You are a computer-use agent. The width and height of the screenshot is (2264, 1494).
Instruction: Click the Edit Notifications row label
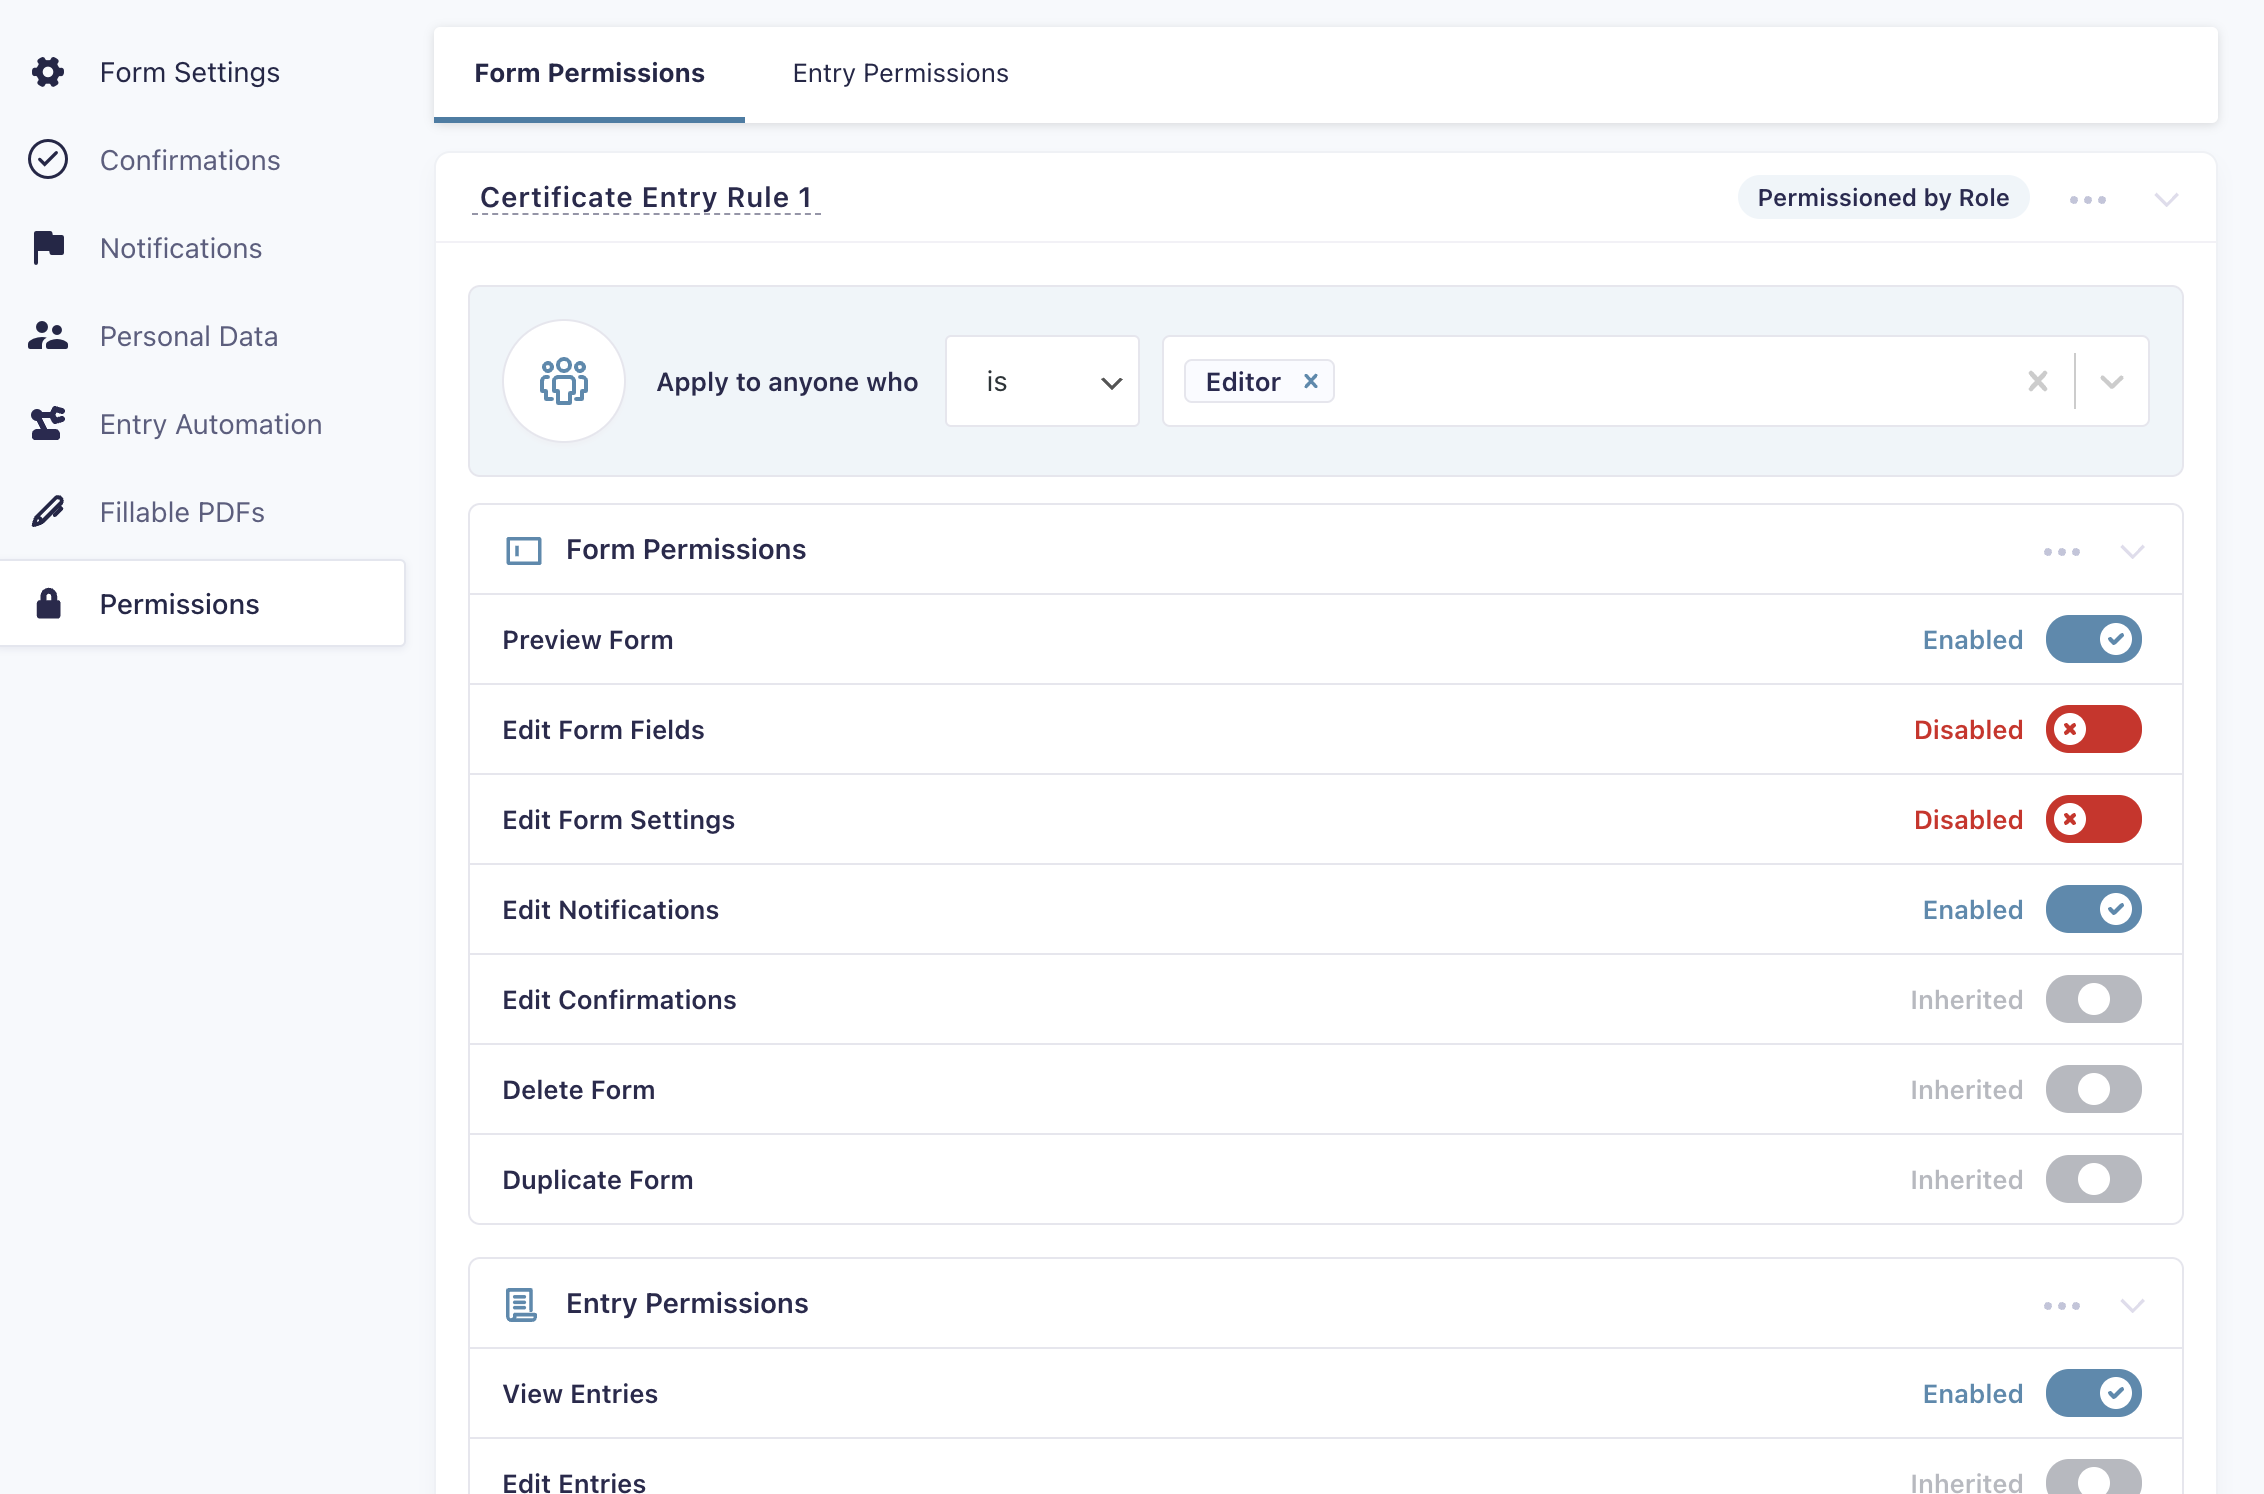[x=610, y=910]
